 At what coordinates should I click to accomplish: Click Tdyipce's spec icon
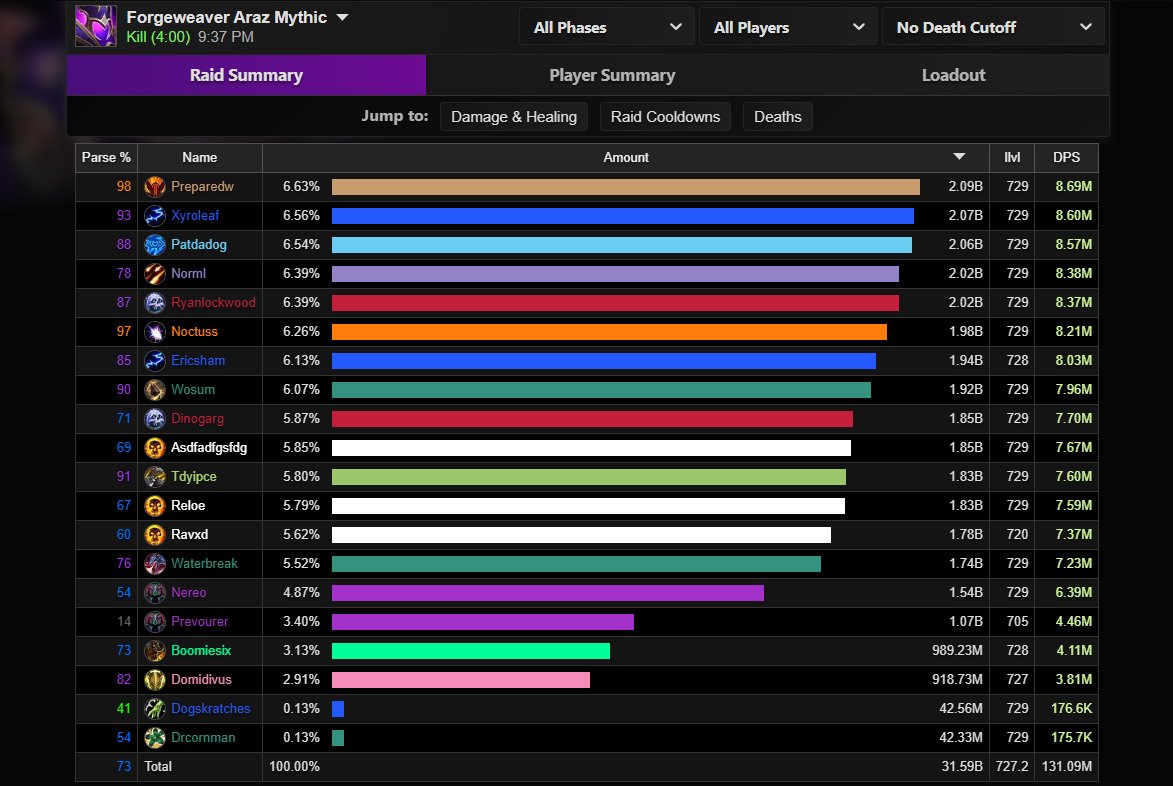155,476
